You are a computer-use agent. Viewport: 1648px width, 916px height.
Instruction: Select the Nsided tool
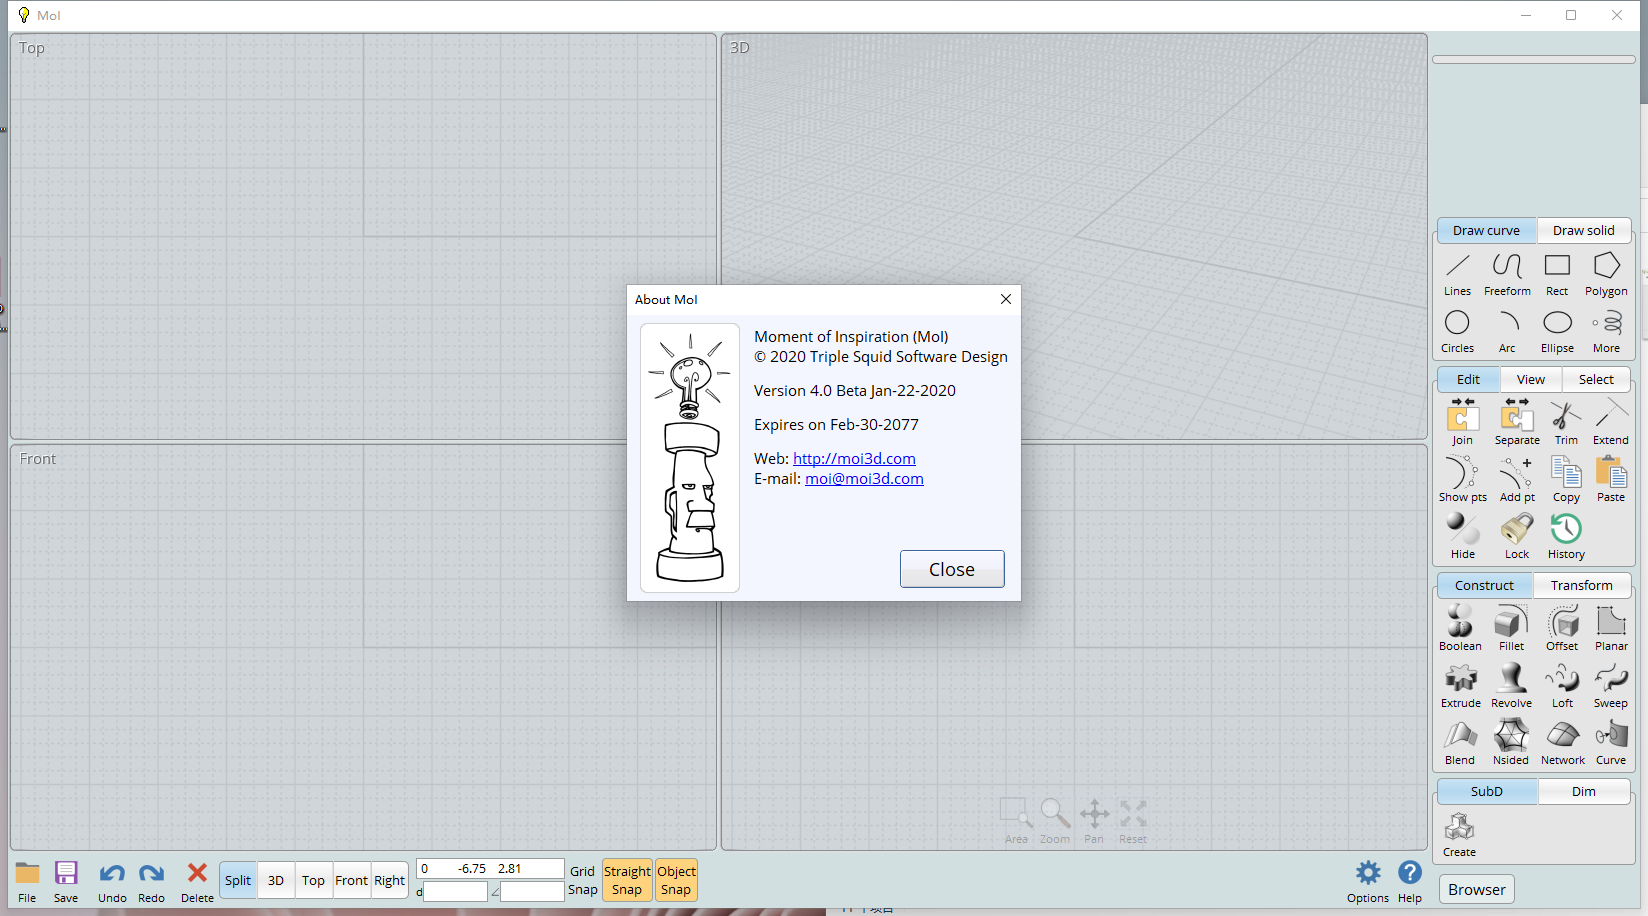point(1511,742)
